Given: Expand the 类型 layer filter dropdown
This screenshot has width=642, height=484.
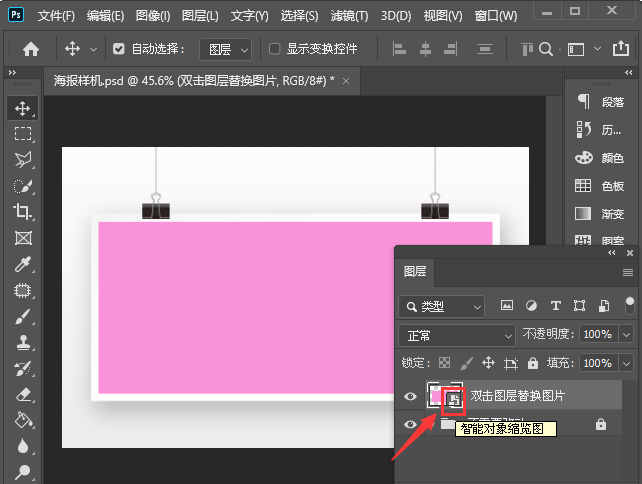Looking at the screenshot, I should (x=441, y=306).
